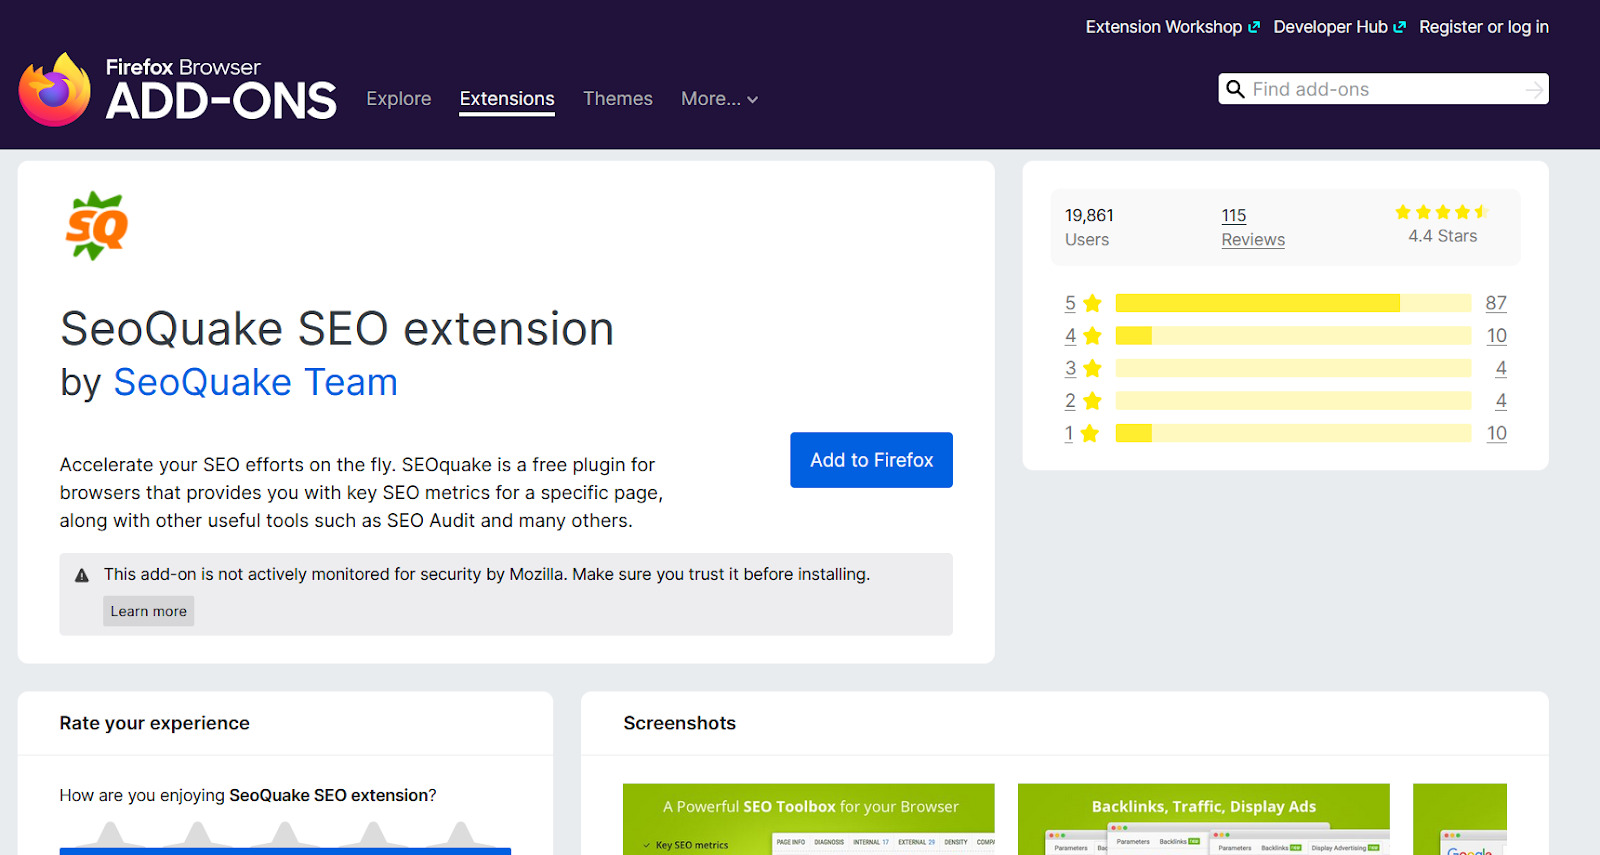The width and height of the screenshot is (1600, 855).
Task: Click the Rate your experience heading
Action: 154,723
